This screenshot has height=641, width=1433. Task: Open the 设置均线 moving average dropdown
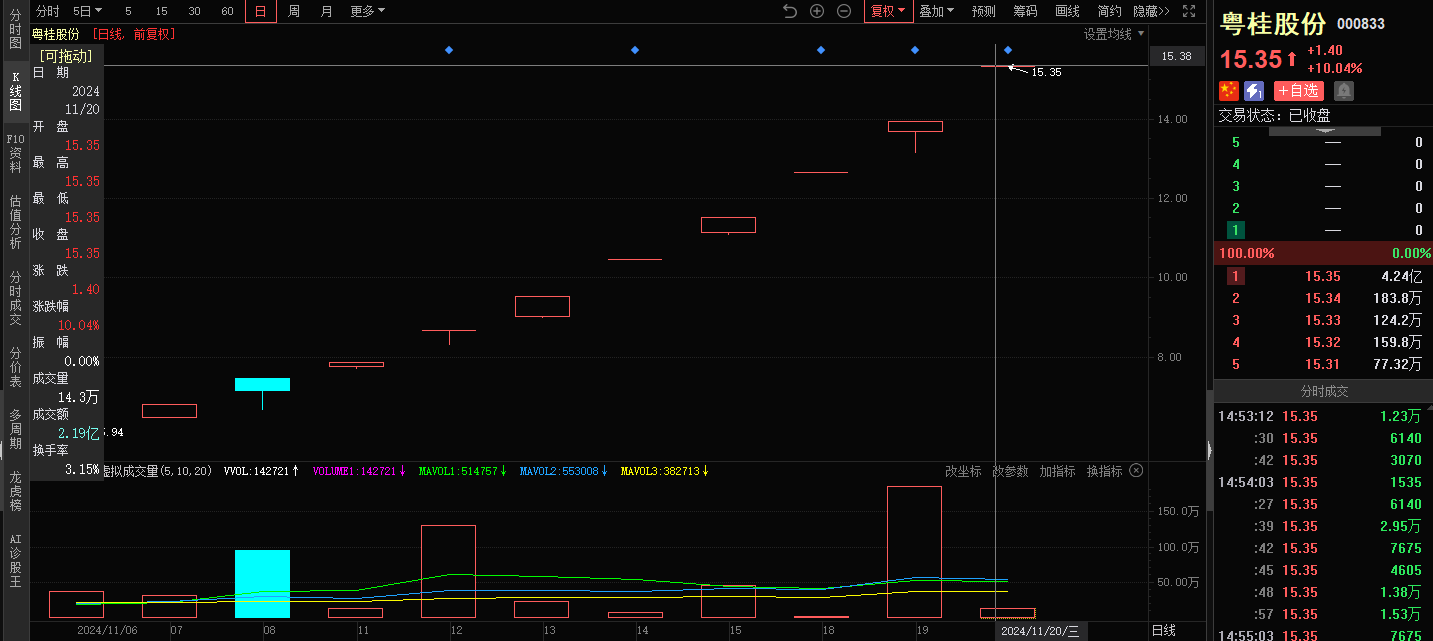[1114, 34]
